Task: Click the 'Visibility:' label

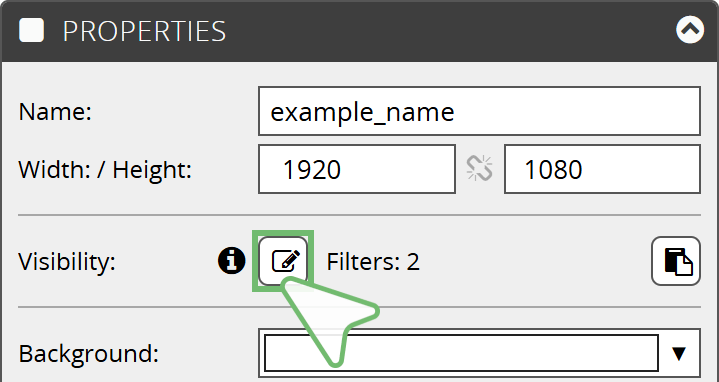Action: click(67, 261)
